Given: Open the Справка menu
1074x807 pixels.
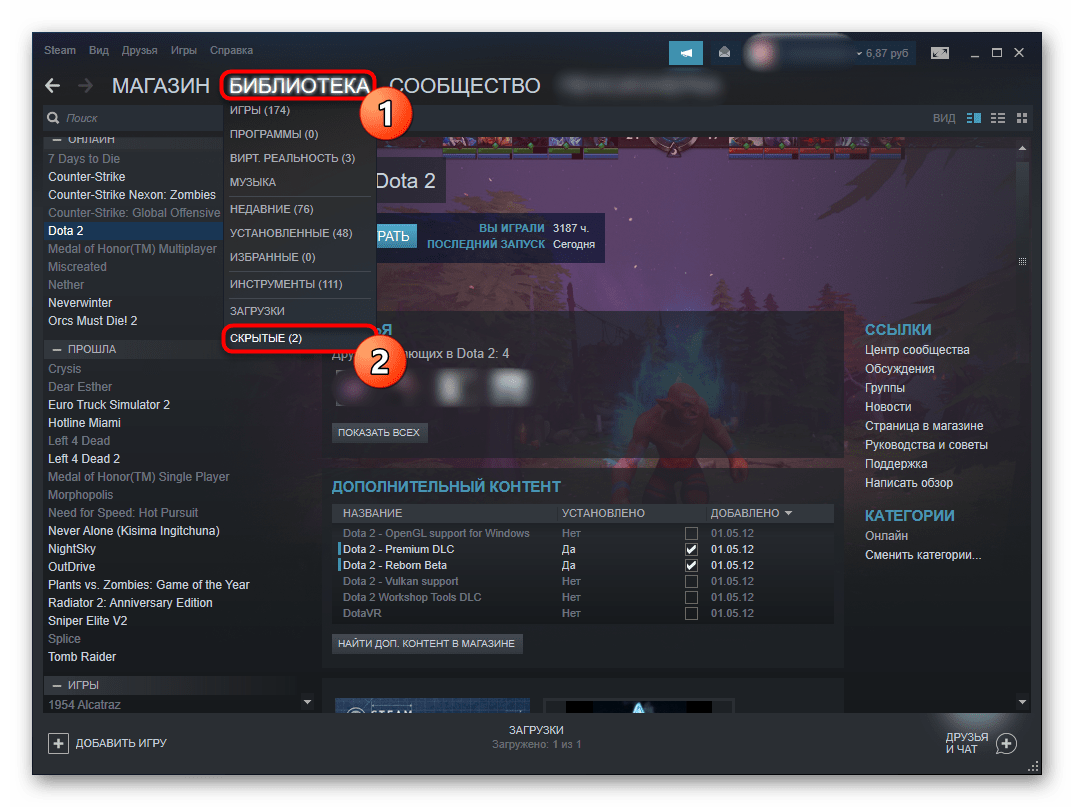Looking at the screenshot, I should point(232,50).
